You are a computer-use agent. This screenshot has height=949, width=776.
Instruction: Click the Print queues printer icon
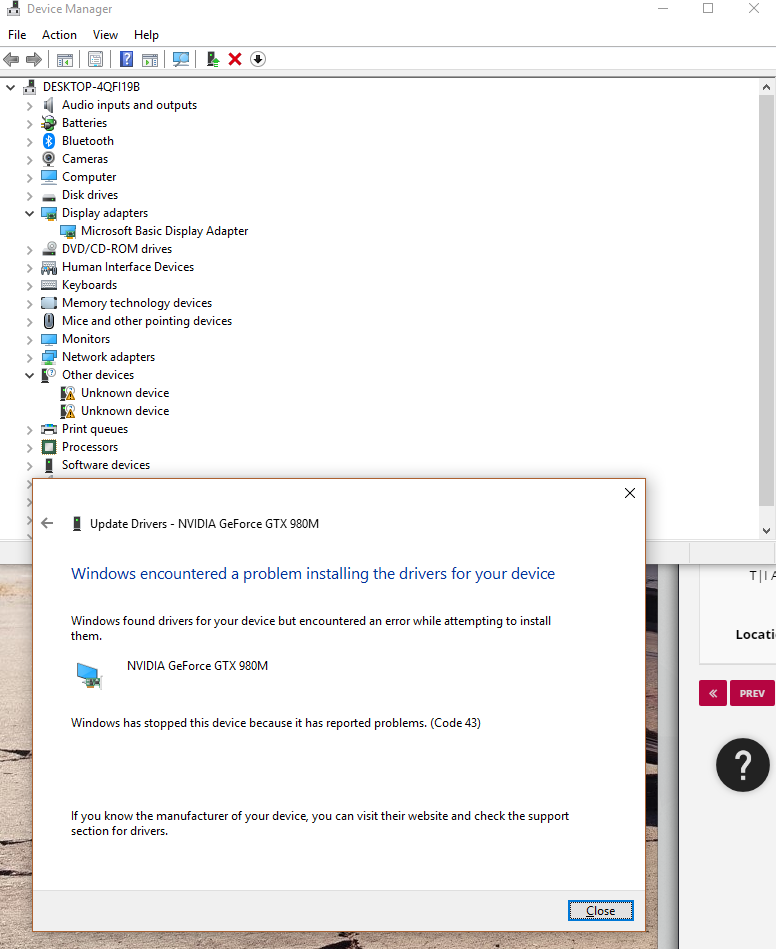[x=48, y=429]
